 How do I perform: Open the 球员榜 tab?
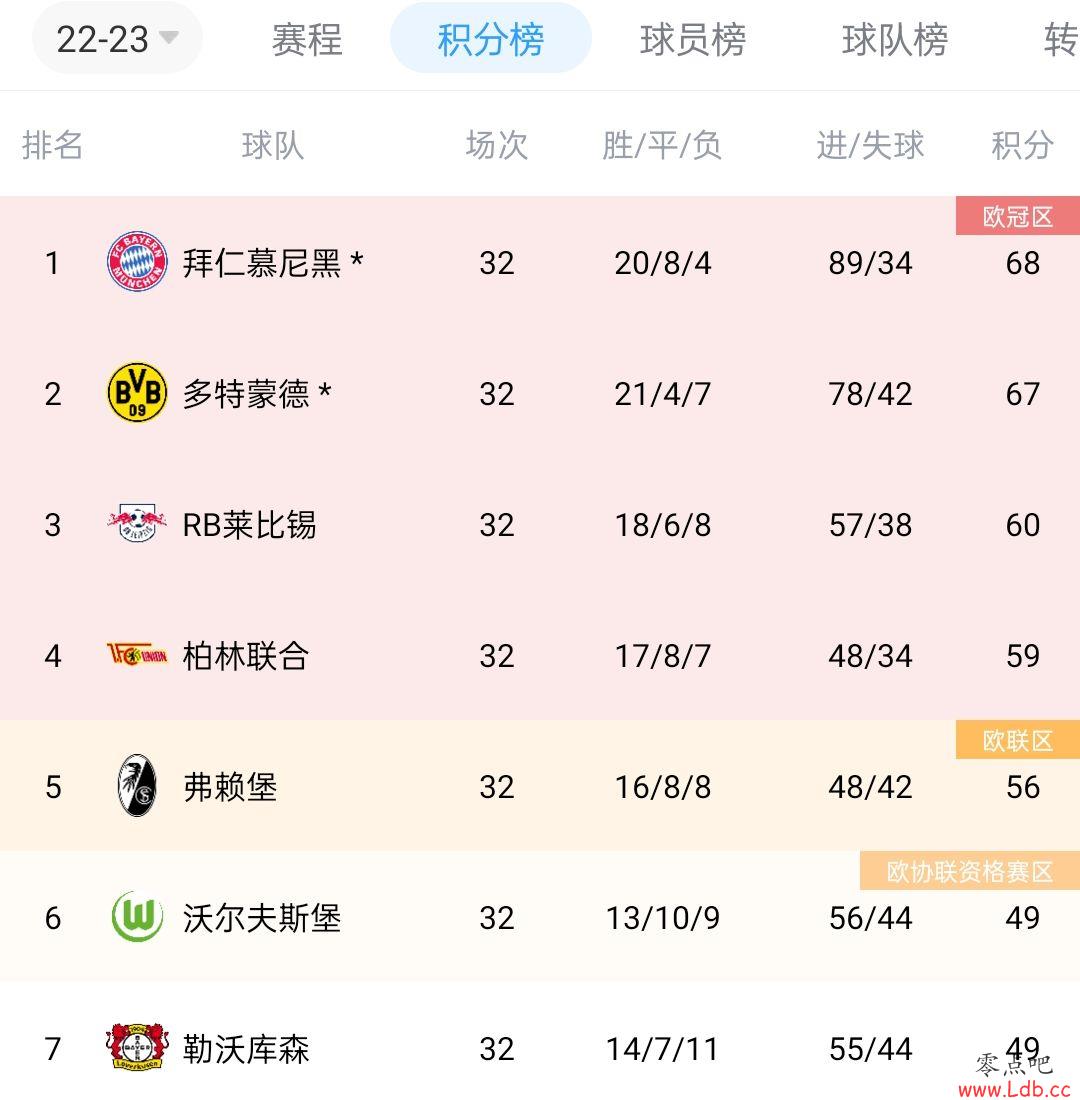coord(693,39)
